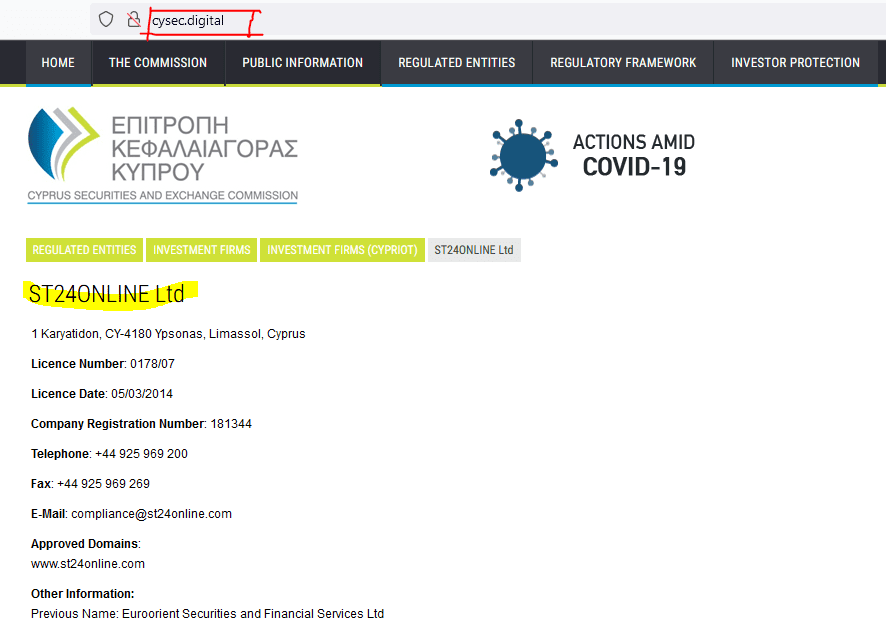
Task: Expand the INVESTOR PROTECTION menu
Action: click(x=795, y=63)
